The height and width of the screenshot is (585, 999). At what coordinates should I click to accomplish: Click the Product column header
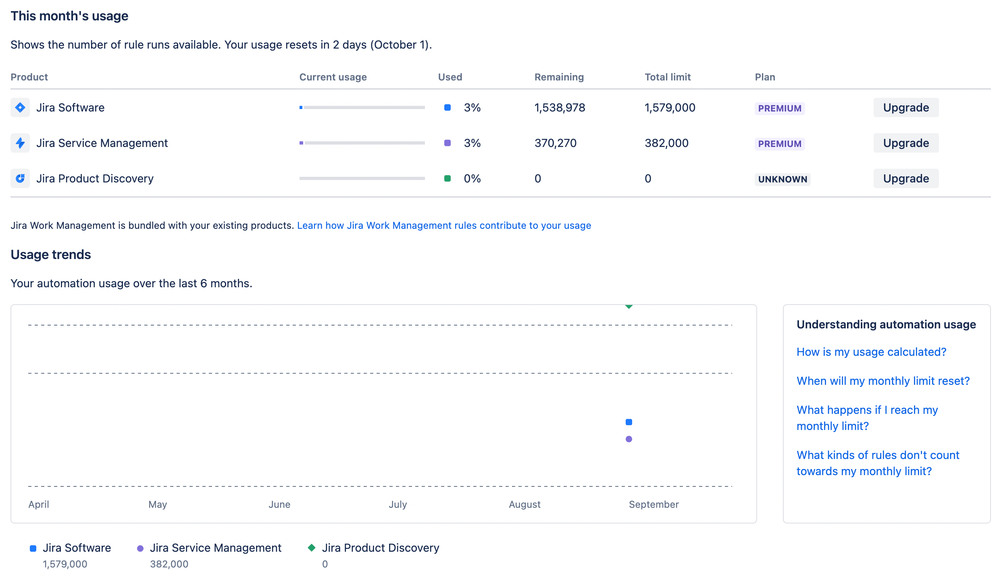click(29, 77)
